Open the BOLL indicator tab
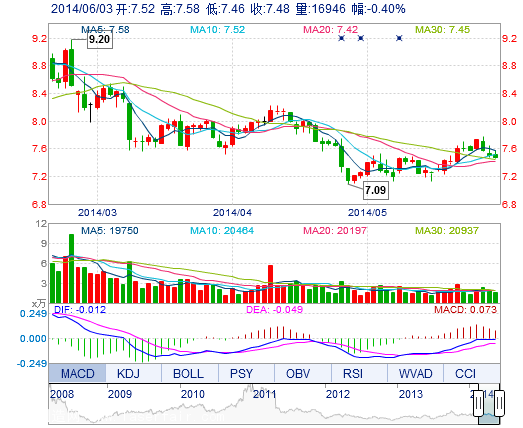 coord(189,373)
